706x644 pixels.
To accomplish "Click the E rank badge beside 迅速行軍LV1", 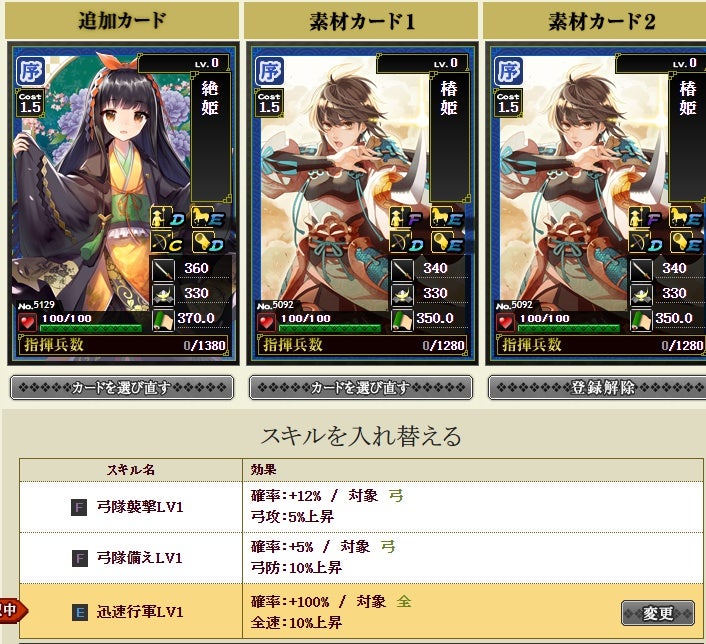I will click(79, 612).
